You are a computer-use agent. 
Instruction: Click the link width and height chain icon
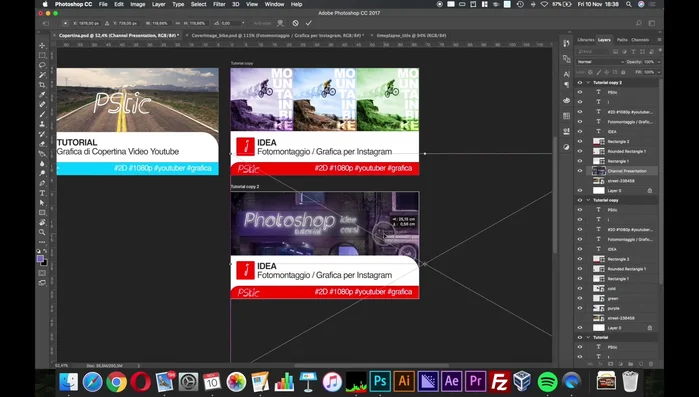pyautogui.click(x=178, y=23)
